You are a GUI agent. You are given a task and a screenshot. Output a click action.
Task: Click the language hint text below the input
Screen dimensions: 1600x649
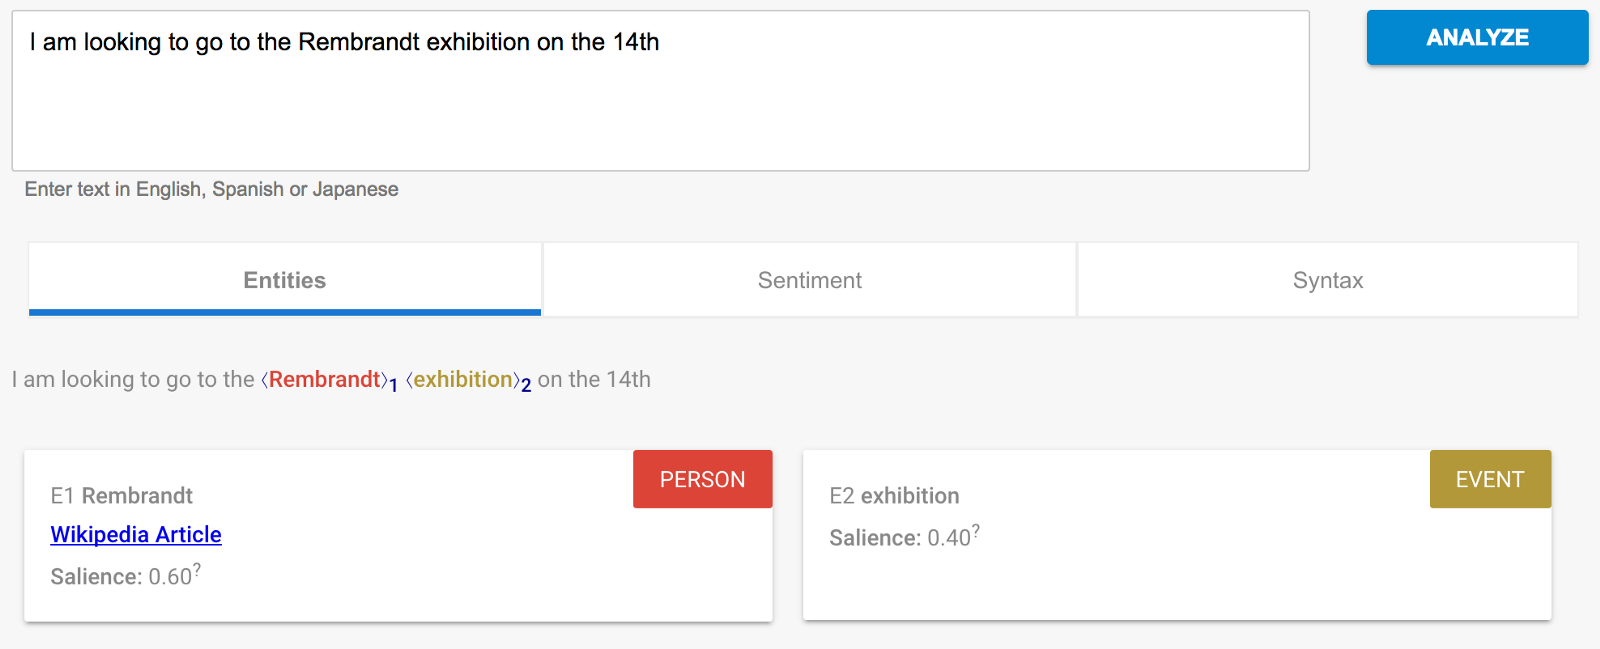tap(211, 189)
